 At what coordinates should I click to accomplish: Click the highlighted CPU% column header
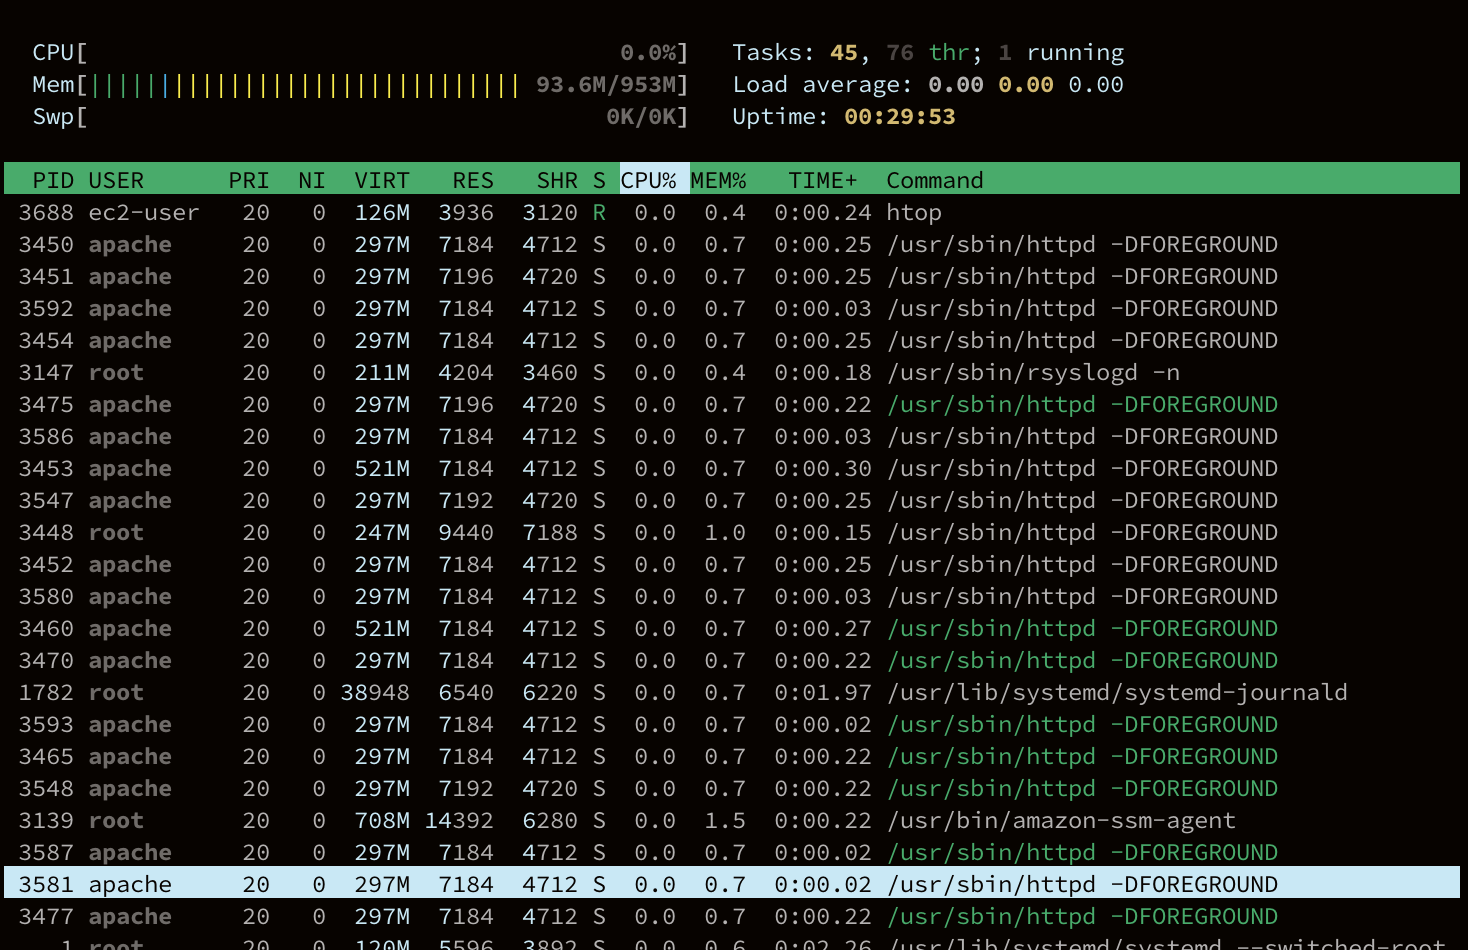coord(654,180)
